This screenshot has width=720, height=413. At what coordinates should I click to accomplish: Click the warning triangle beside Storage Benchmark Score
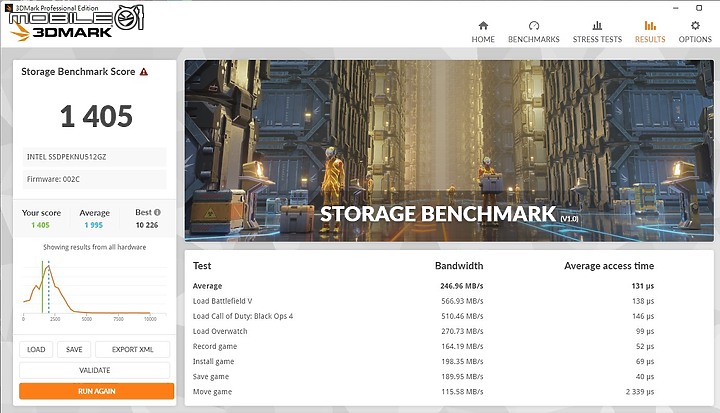144,72
